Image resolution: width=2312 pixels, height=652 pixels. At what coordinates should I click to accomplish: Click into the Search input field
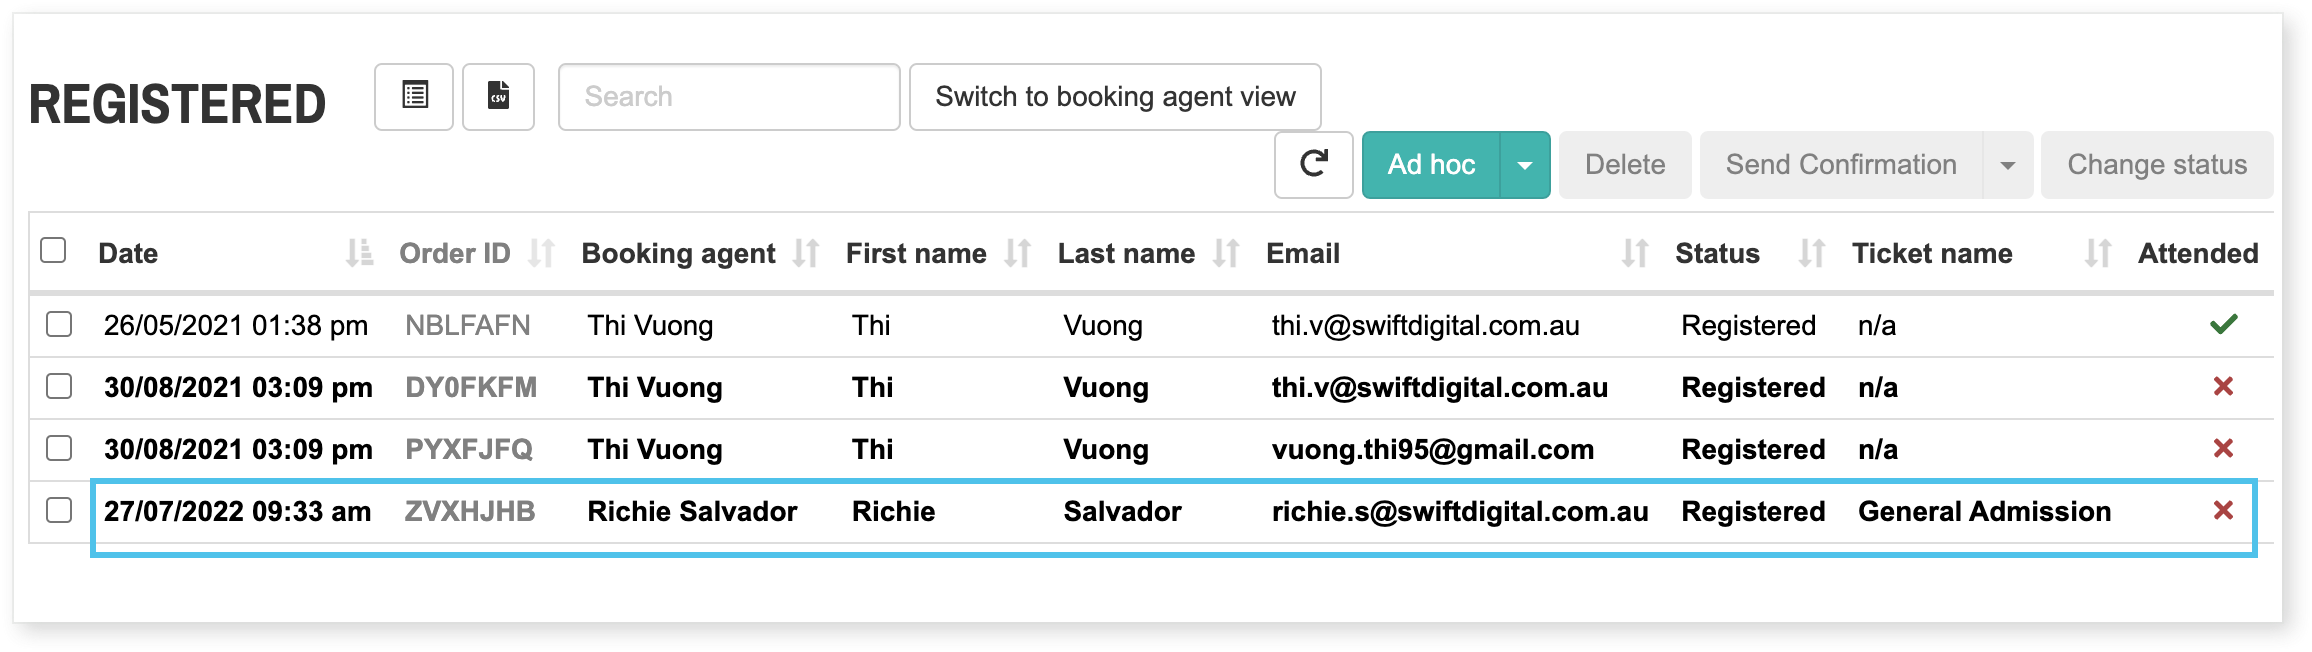729,97
